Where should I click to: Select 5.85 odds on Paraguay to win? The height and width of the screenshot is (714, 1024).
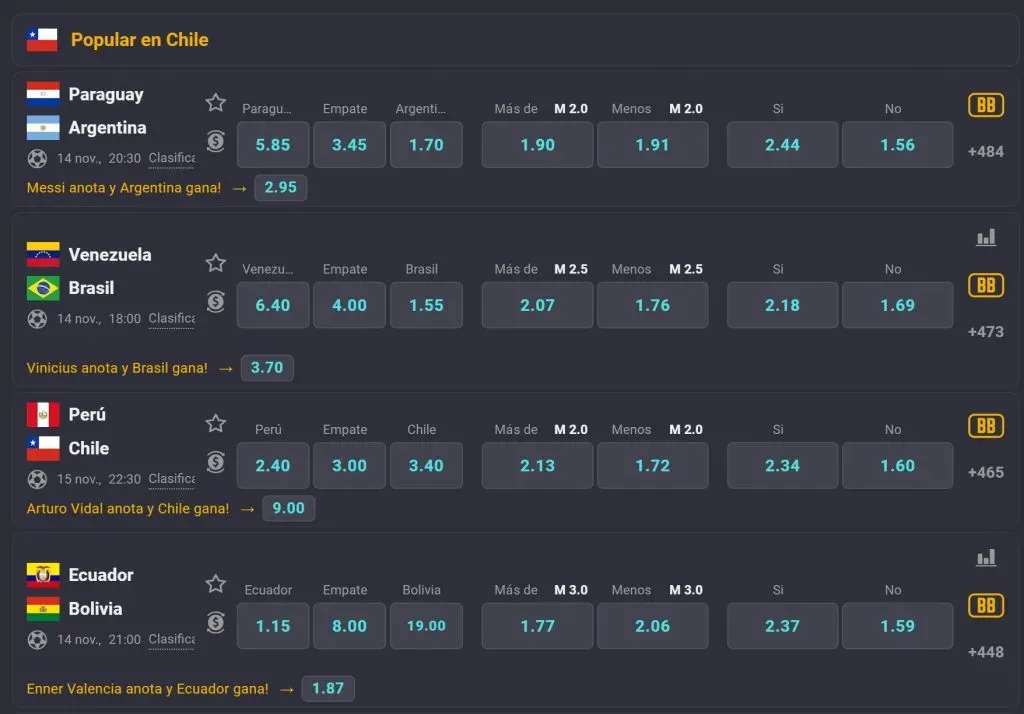272,144
